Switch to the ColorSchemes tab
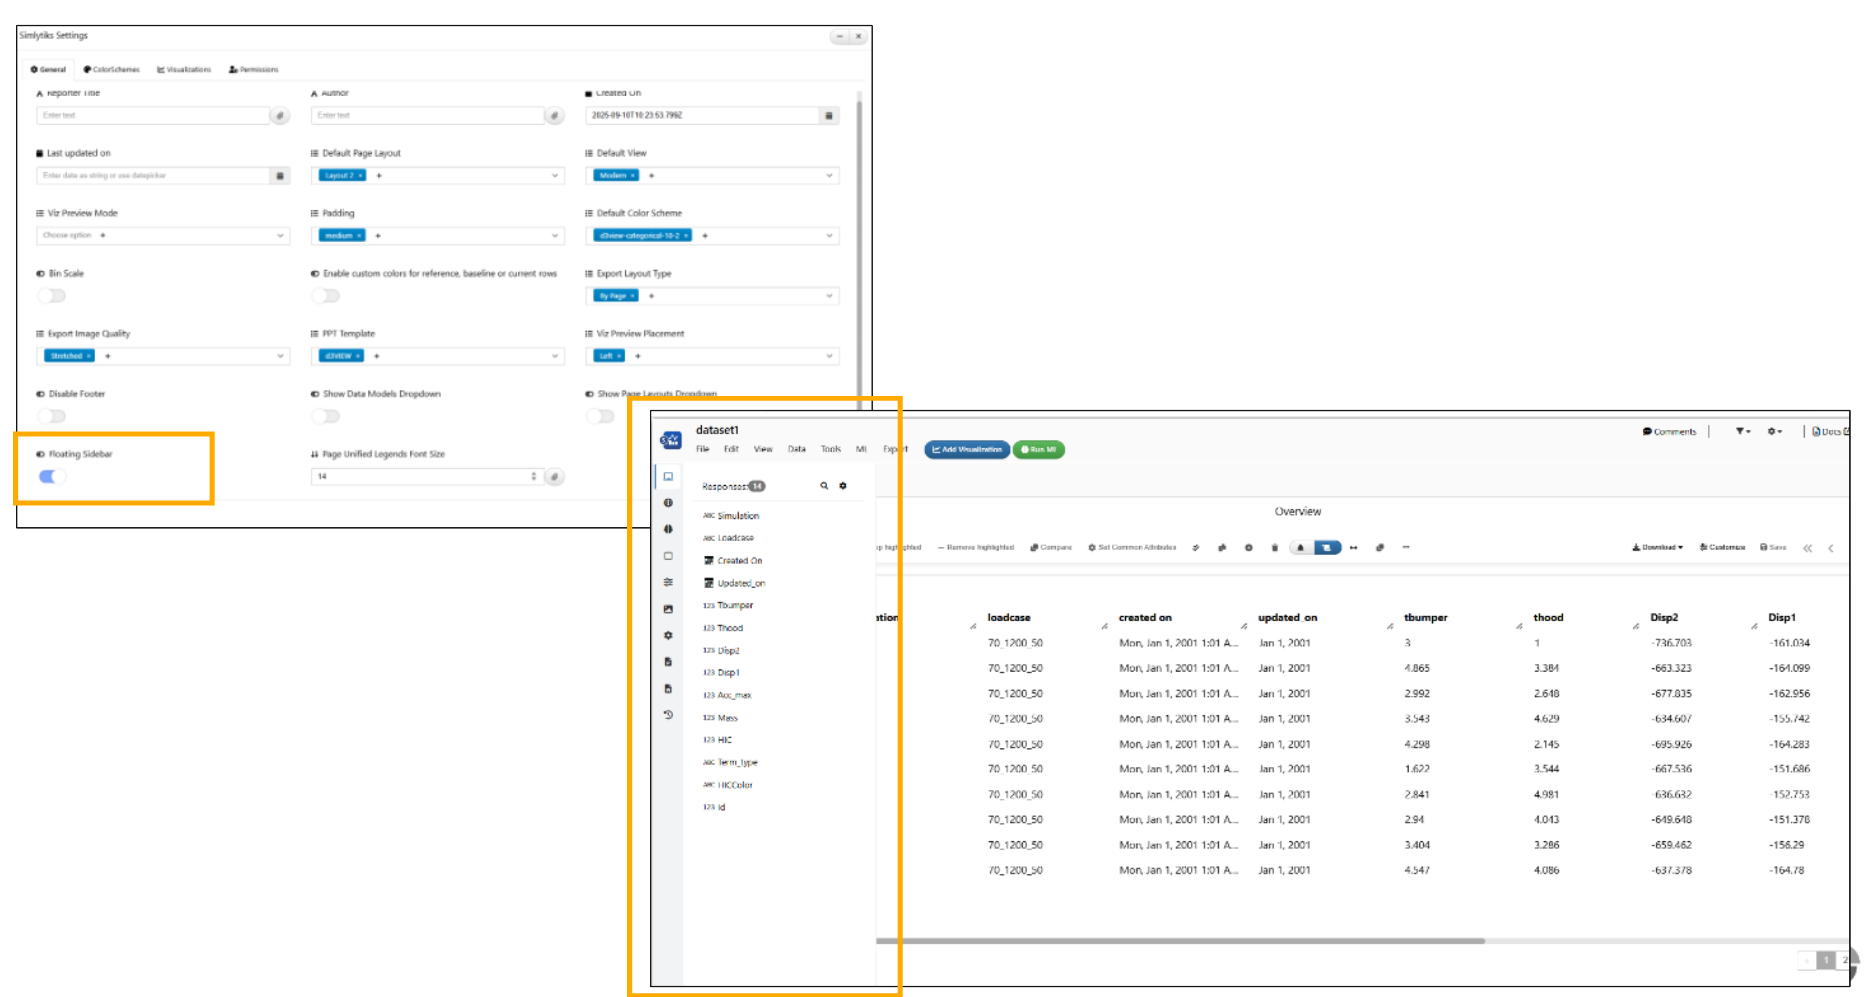 [x=112, y=70]
